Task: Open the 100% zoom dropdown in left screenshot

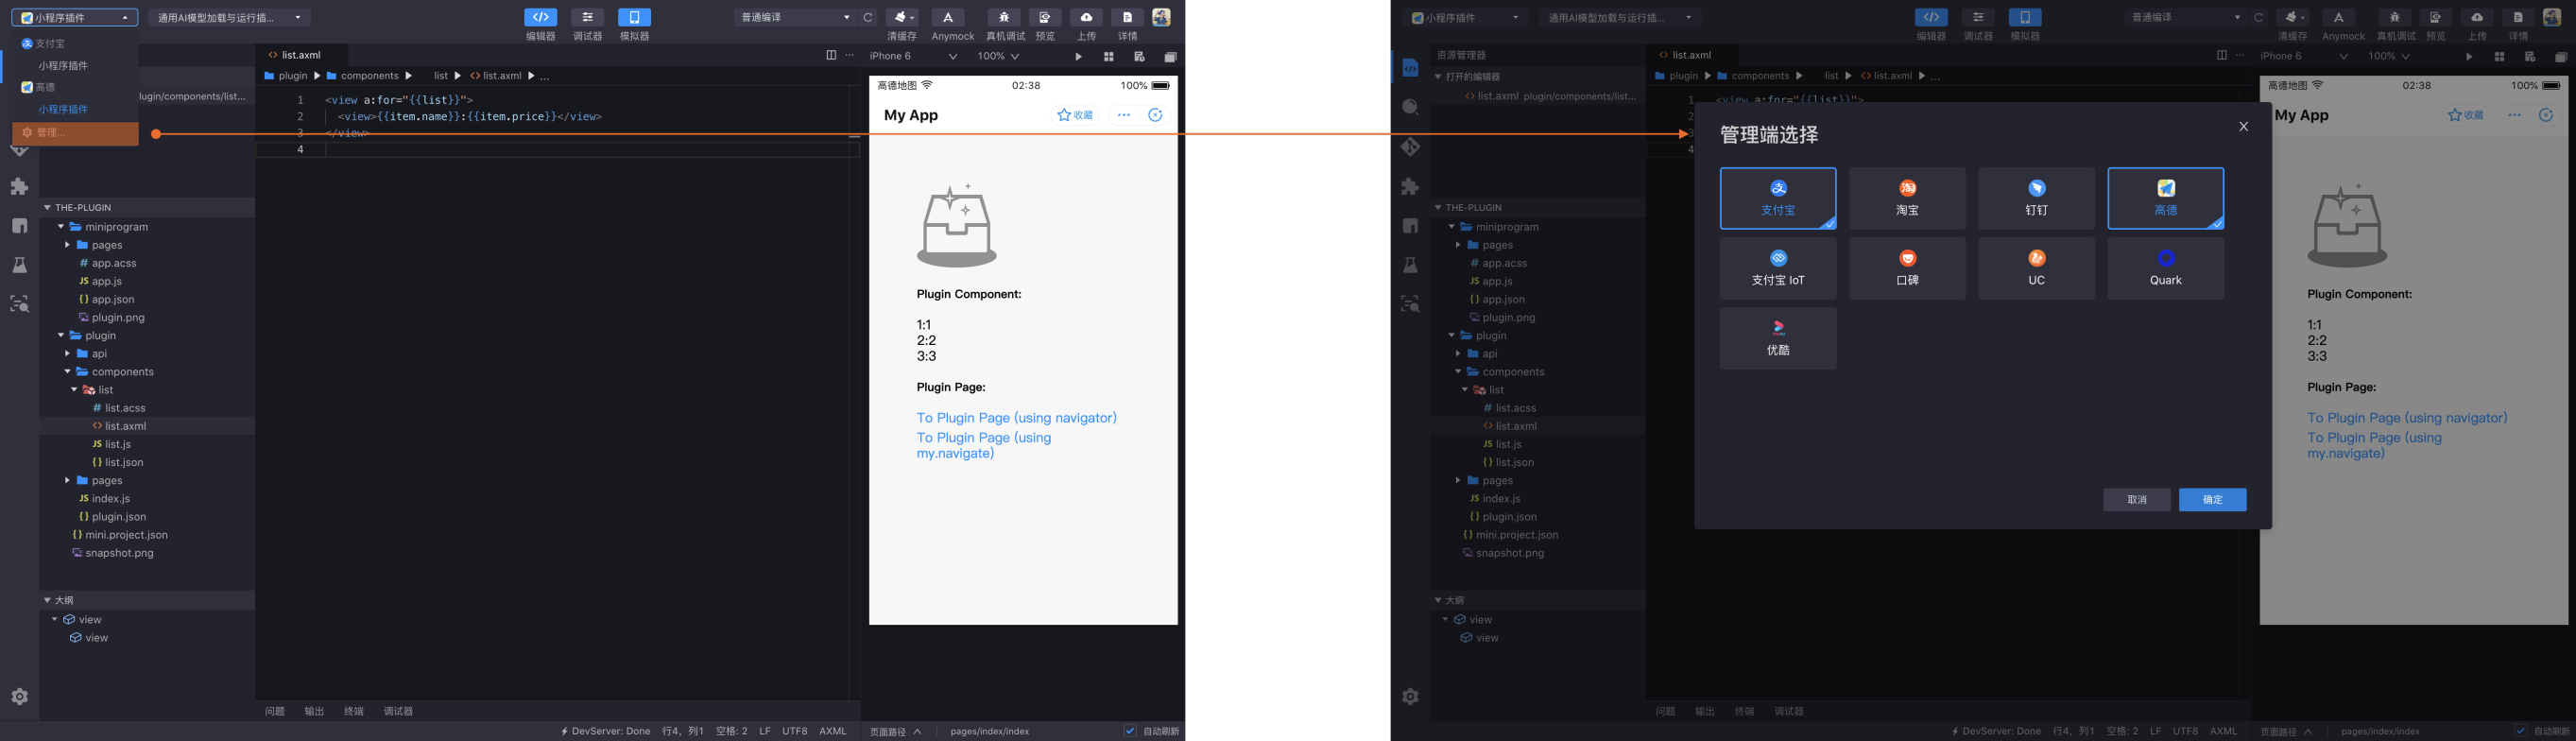Action: point(998,56)
